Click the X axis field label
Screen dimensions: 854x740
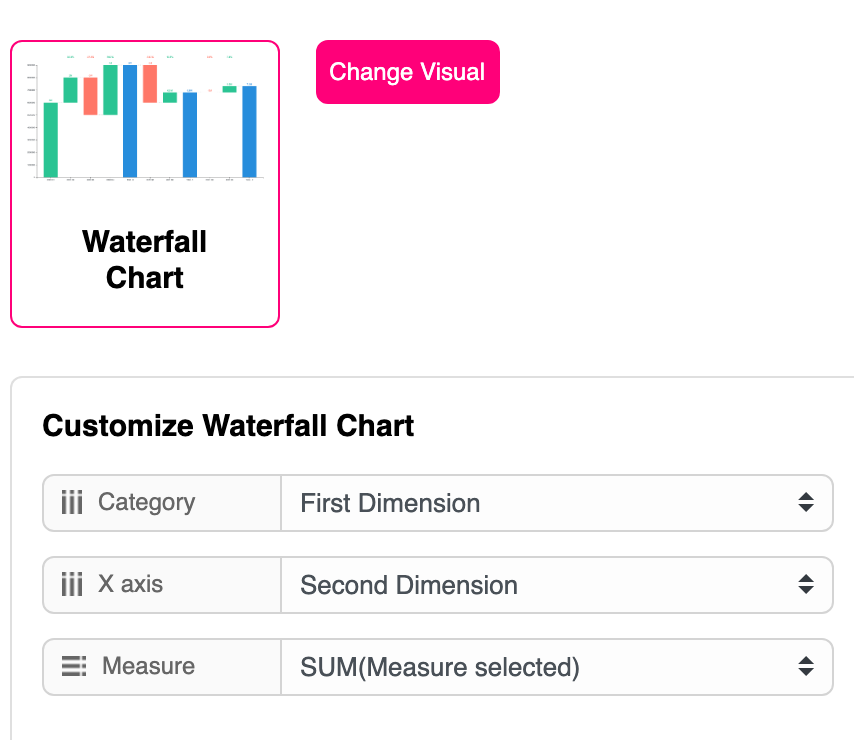coord(130,585)
